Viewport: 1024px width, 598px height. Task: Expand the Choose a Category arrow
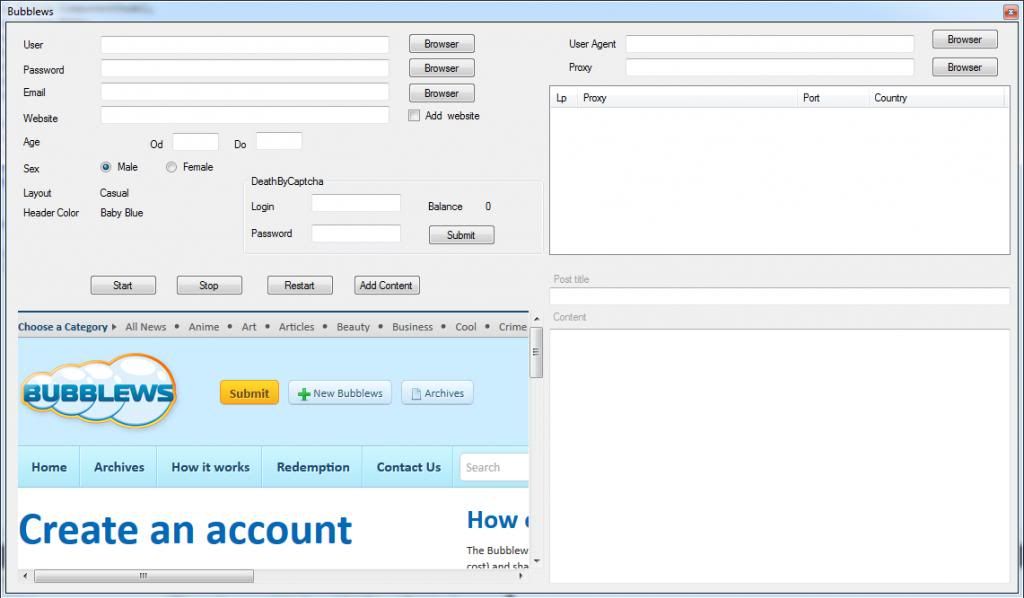coord(114,327)
